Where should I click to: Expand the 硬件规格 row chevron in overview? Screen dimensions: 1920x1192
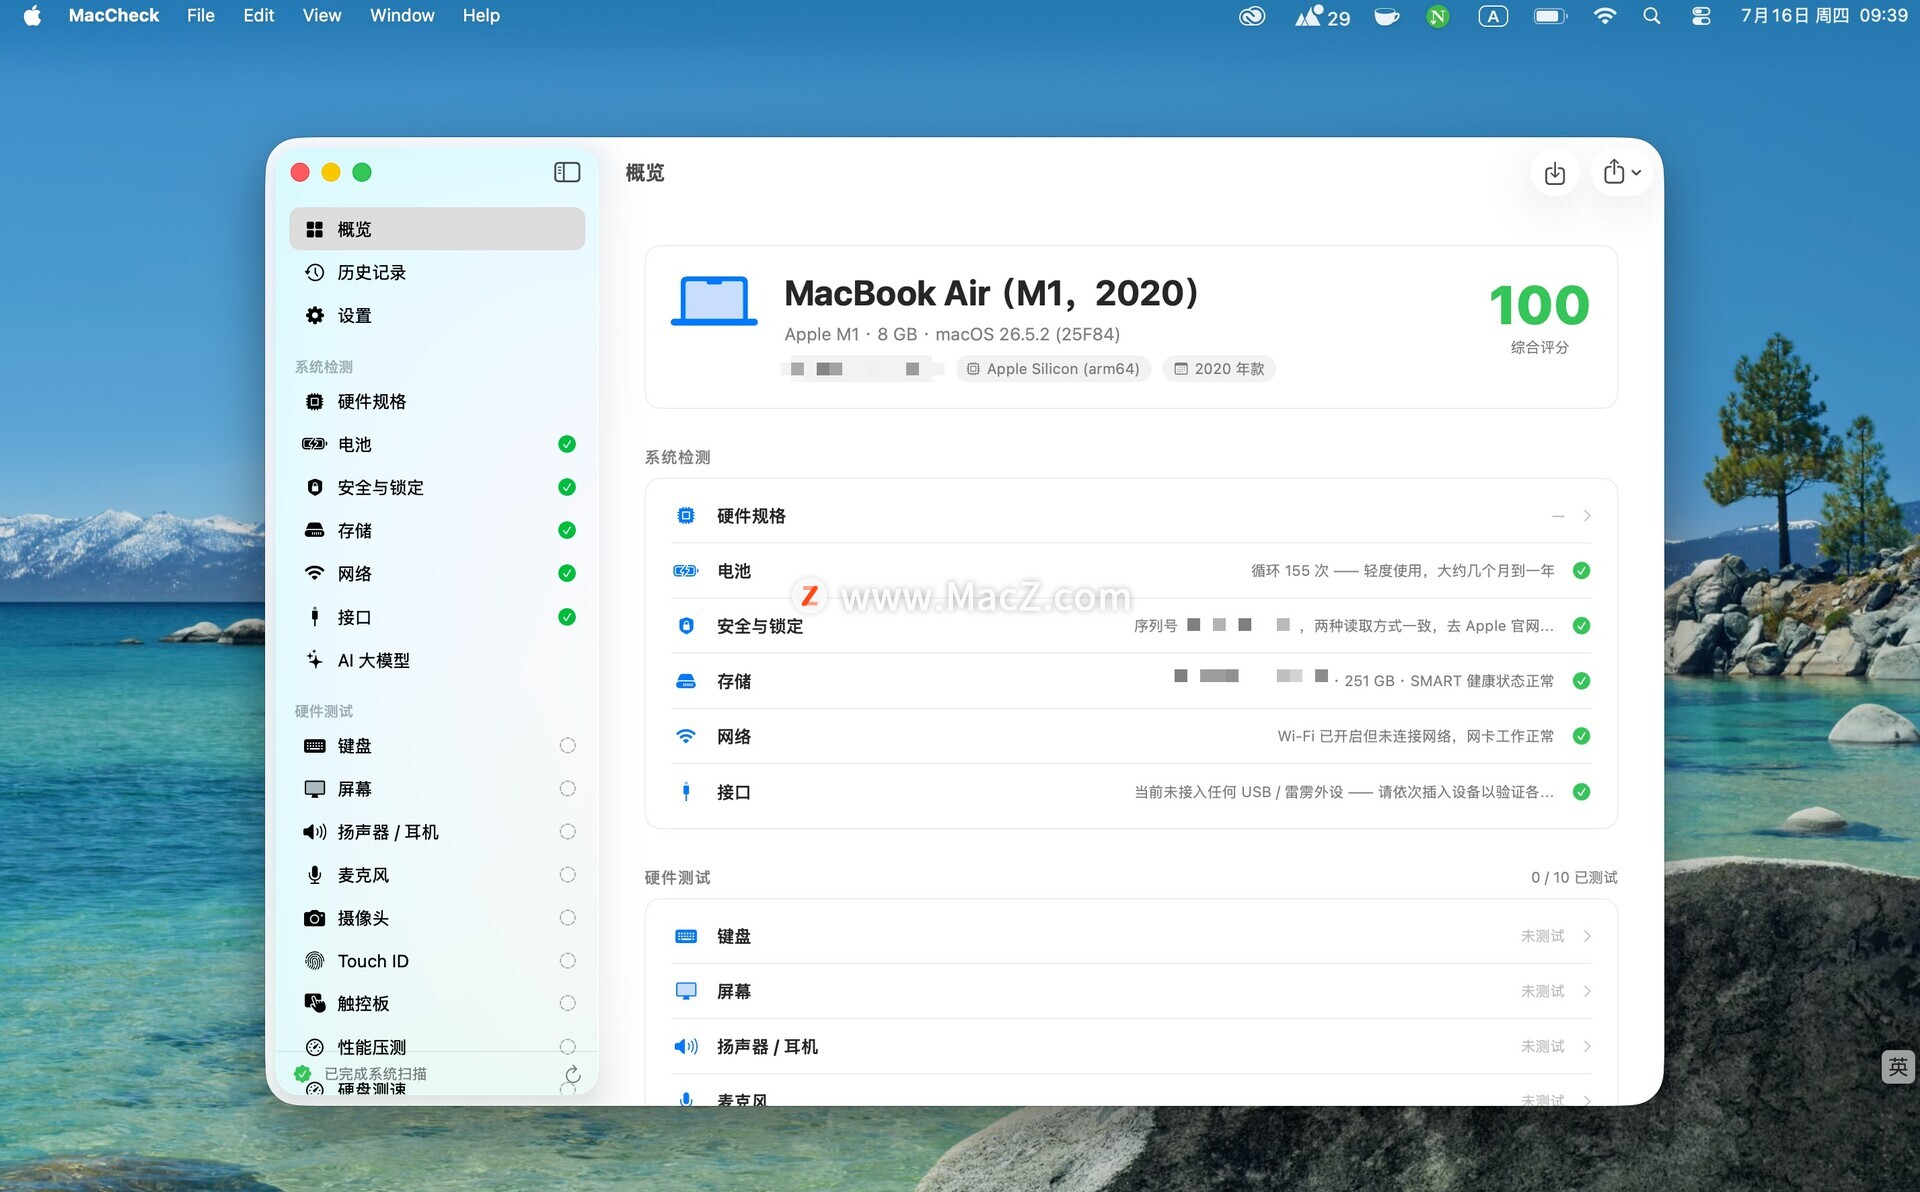click(1587, 516)
